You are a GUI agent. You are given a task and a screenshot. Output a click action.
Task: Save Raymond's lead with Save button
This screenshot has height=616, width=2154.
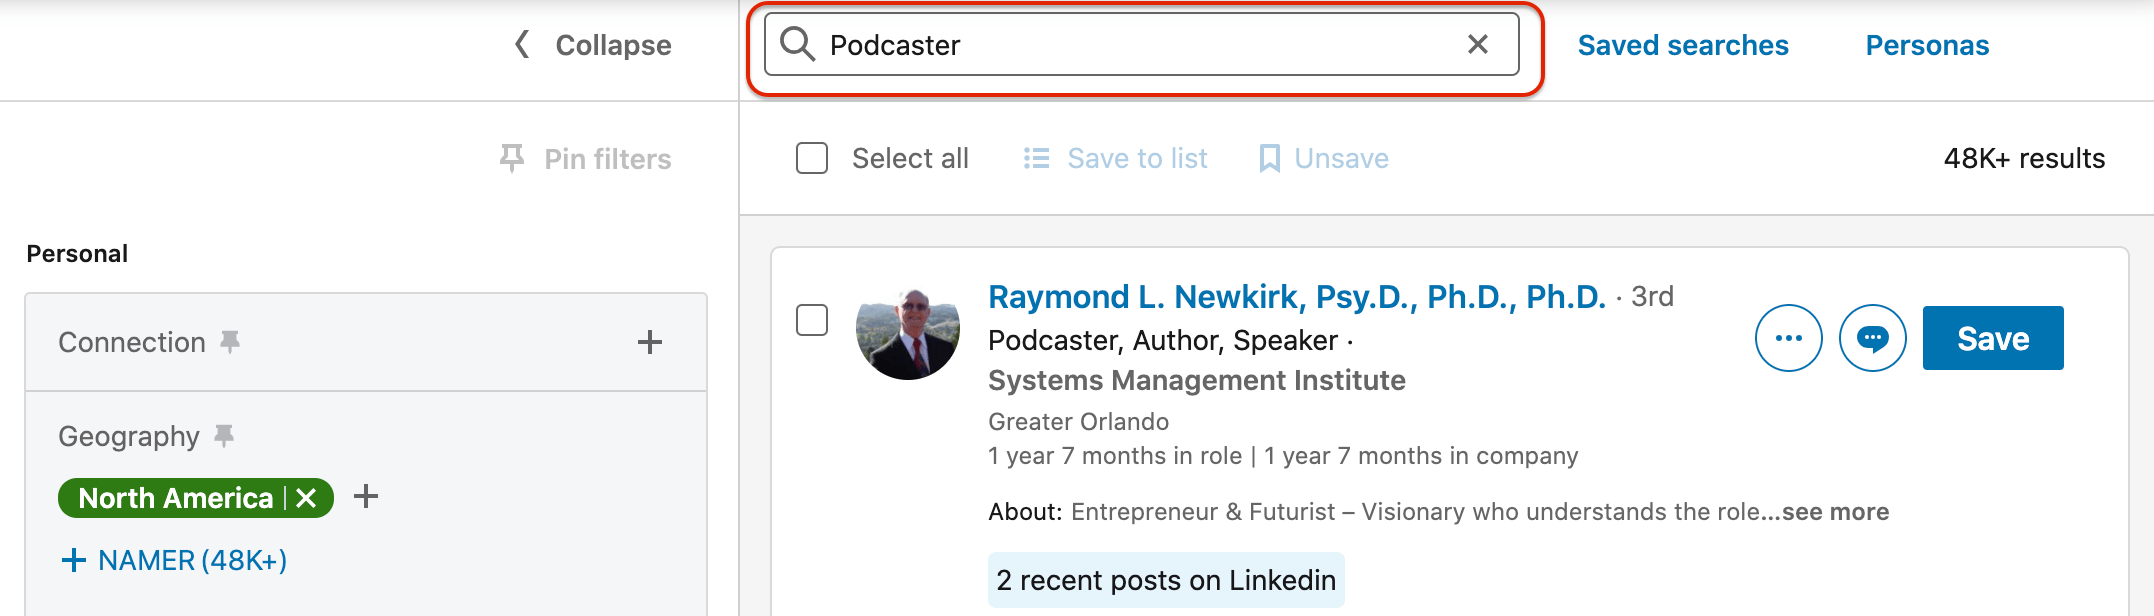point(1992,338)
